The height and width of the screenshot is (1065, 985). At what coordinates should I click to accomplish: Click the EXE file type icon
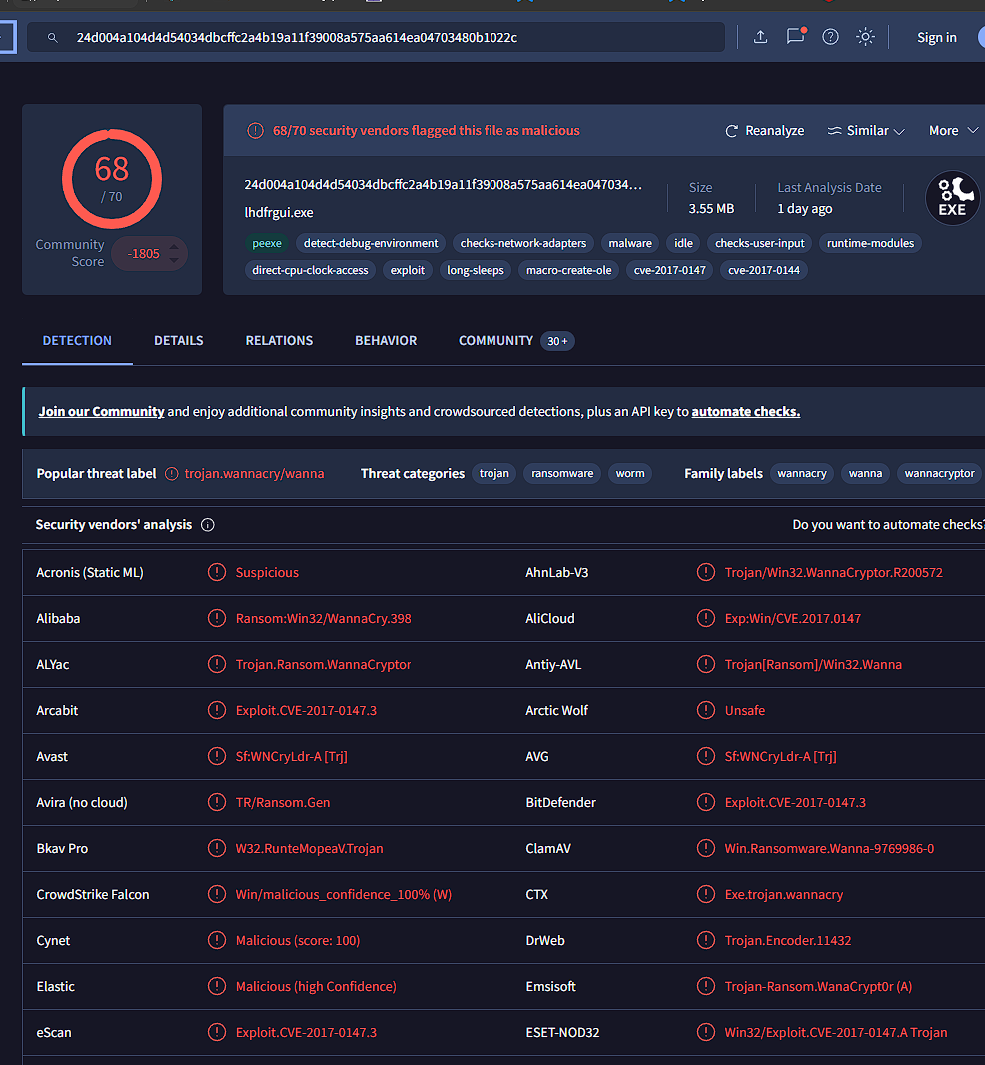coord(952,198)
